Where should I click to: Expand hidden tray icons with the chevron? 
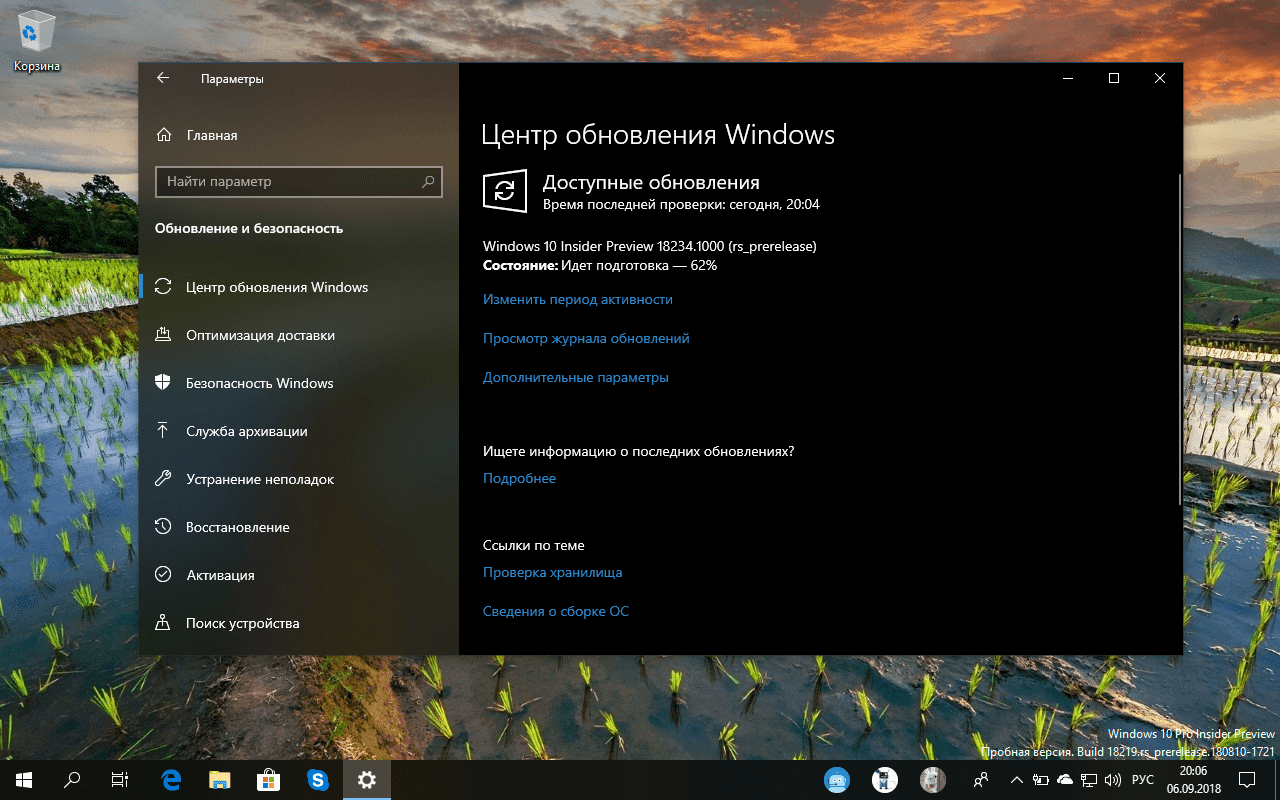[1015, 780]
